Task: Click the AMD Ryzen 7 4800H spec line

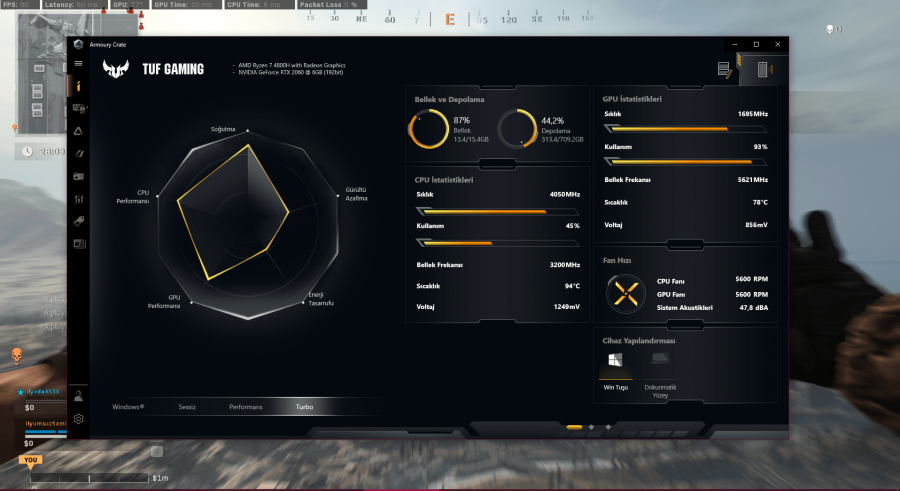Action: (292, 65)
